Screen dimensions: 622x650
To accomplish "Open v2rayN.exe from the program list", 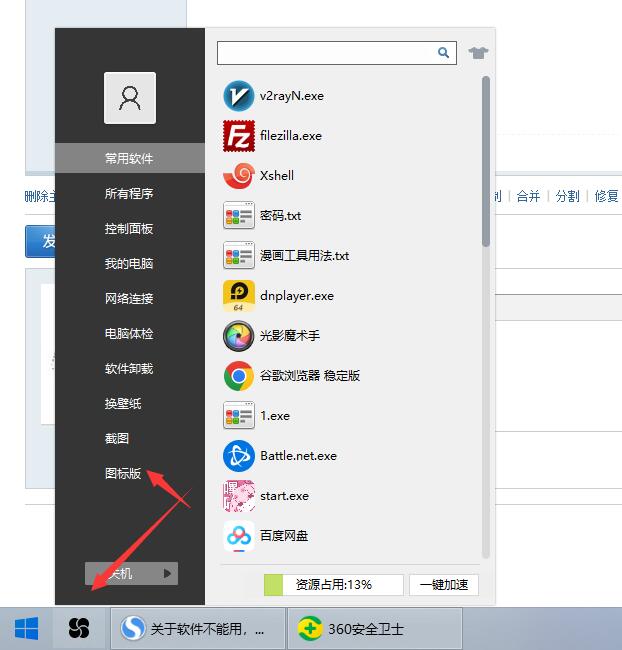I will tap(239, 96).
